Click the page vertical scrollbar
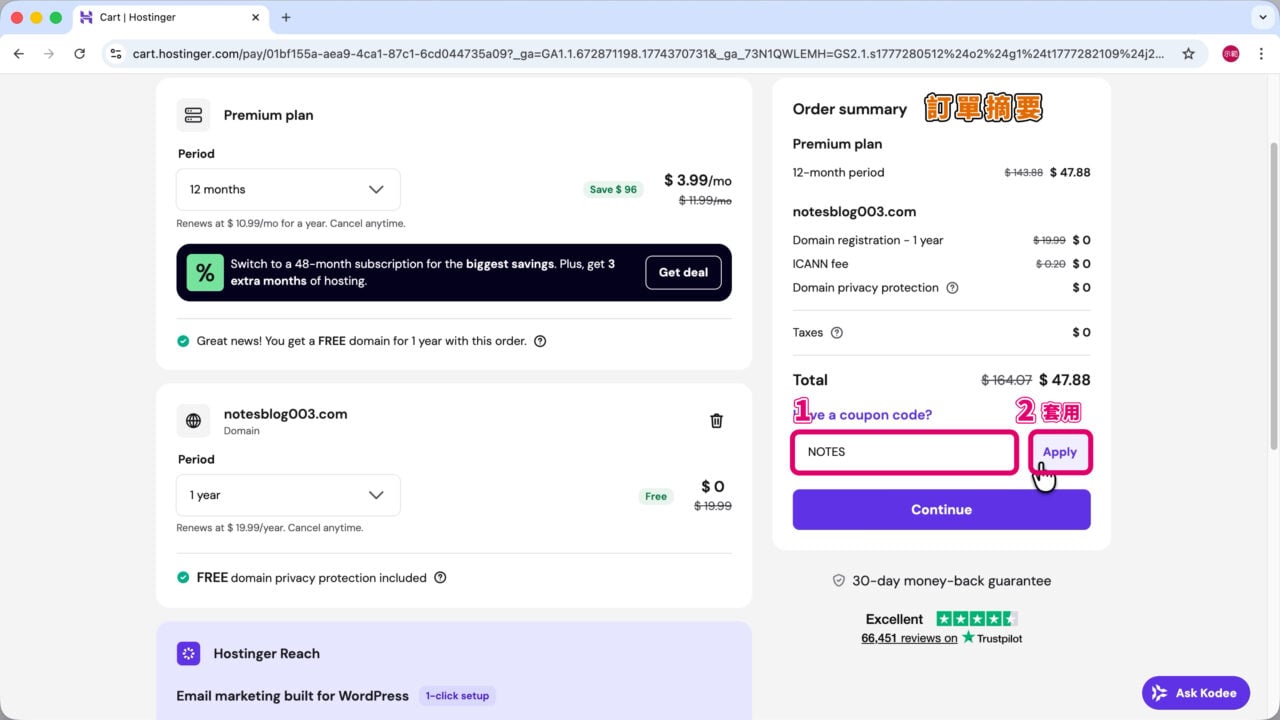The image size is (1280, 720). [1273, 295]
